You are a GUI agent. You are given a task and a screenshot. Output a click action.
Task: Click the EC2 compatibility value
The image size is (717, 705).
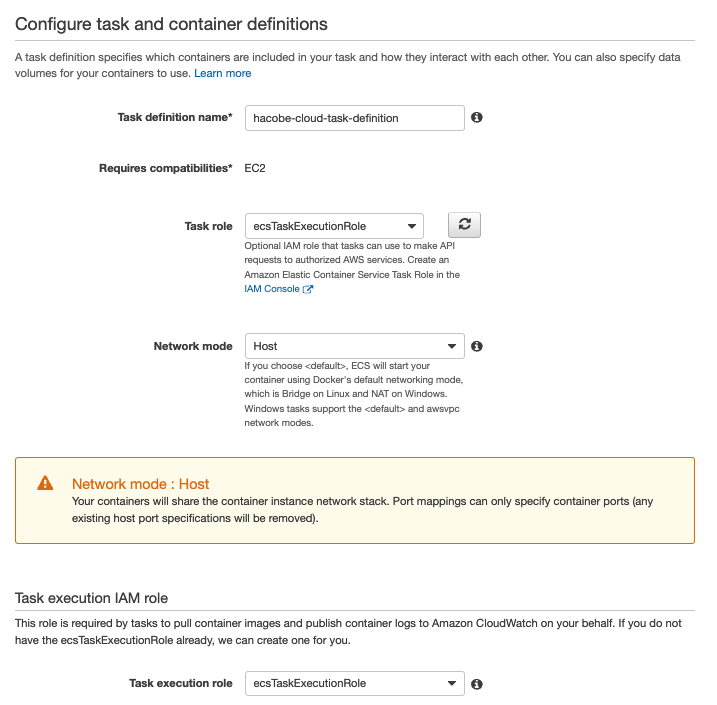point(256,168)
